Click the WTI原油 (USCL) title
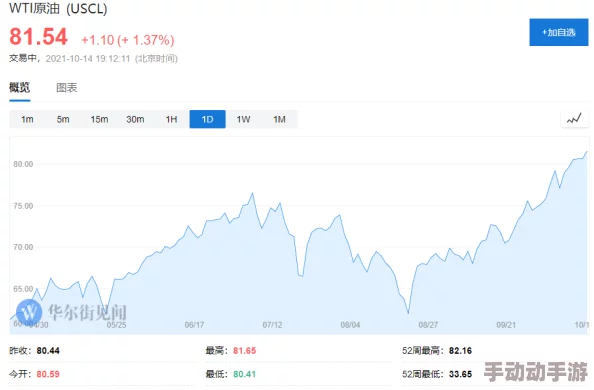 tap(58, 8)
